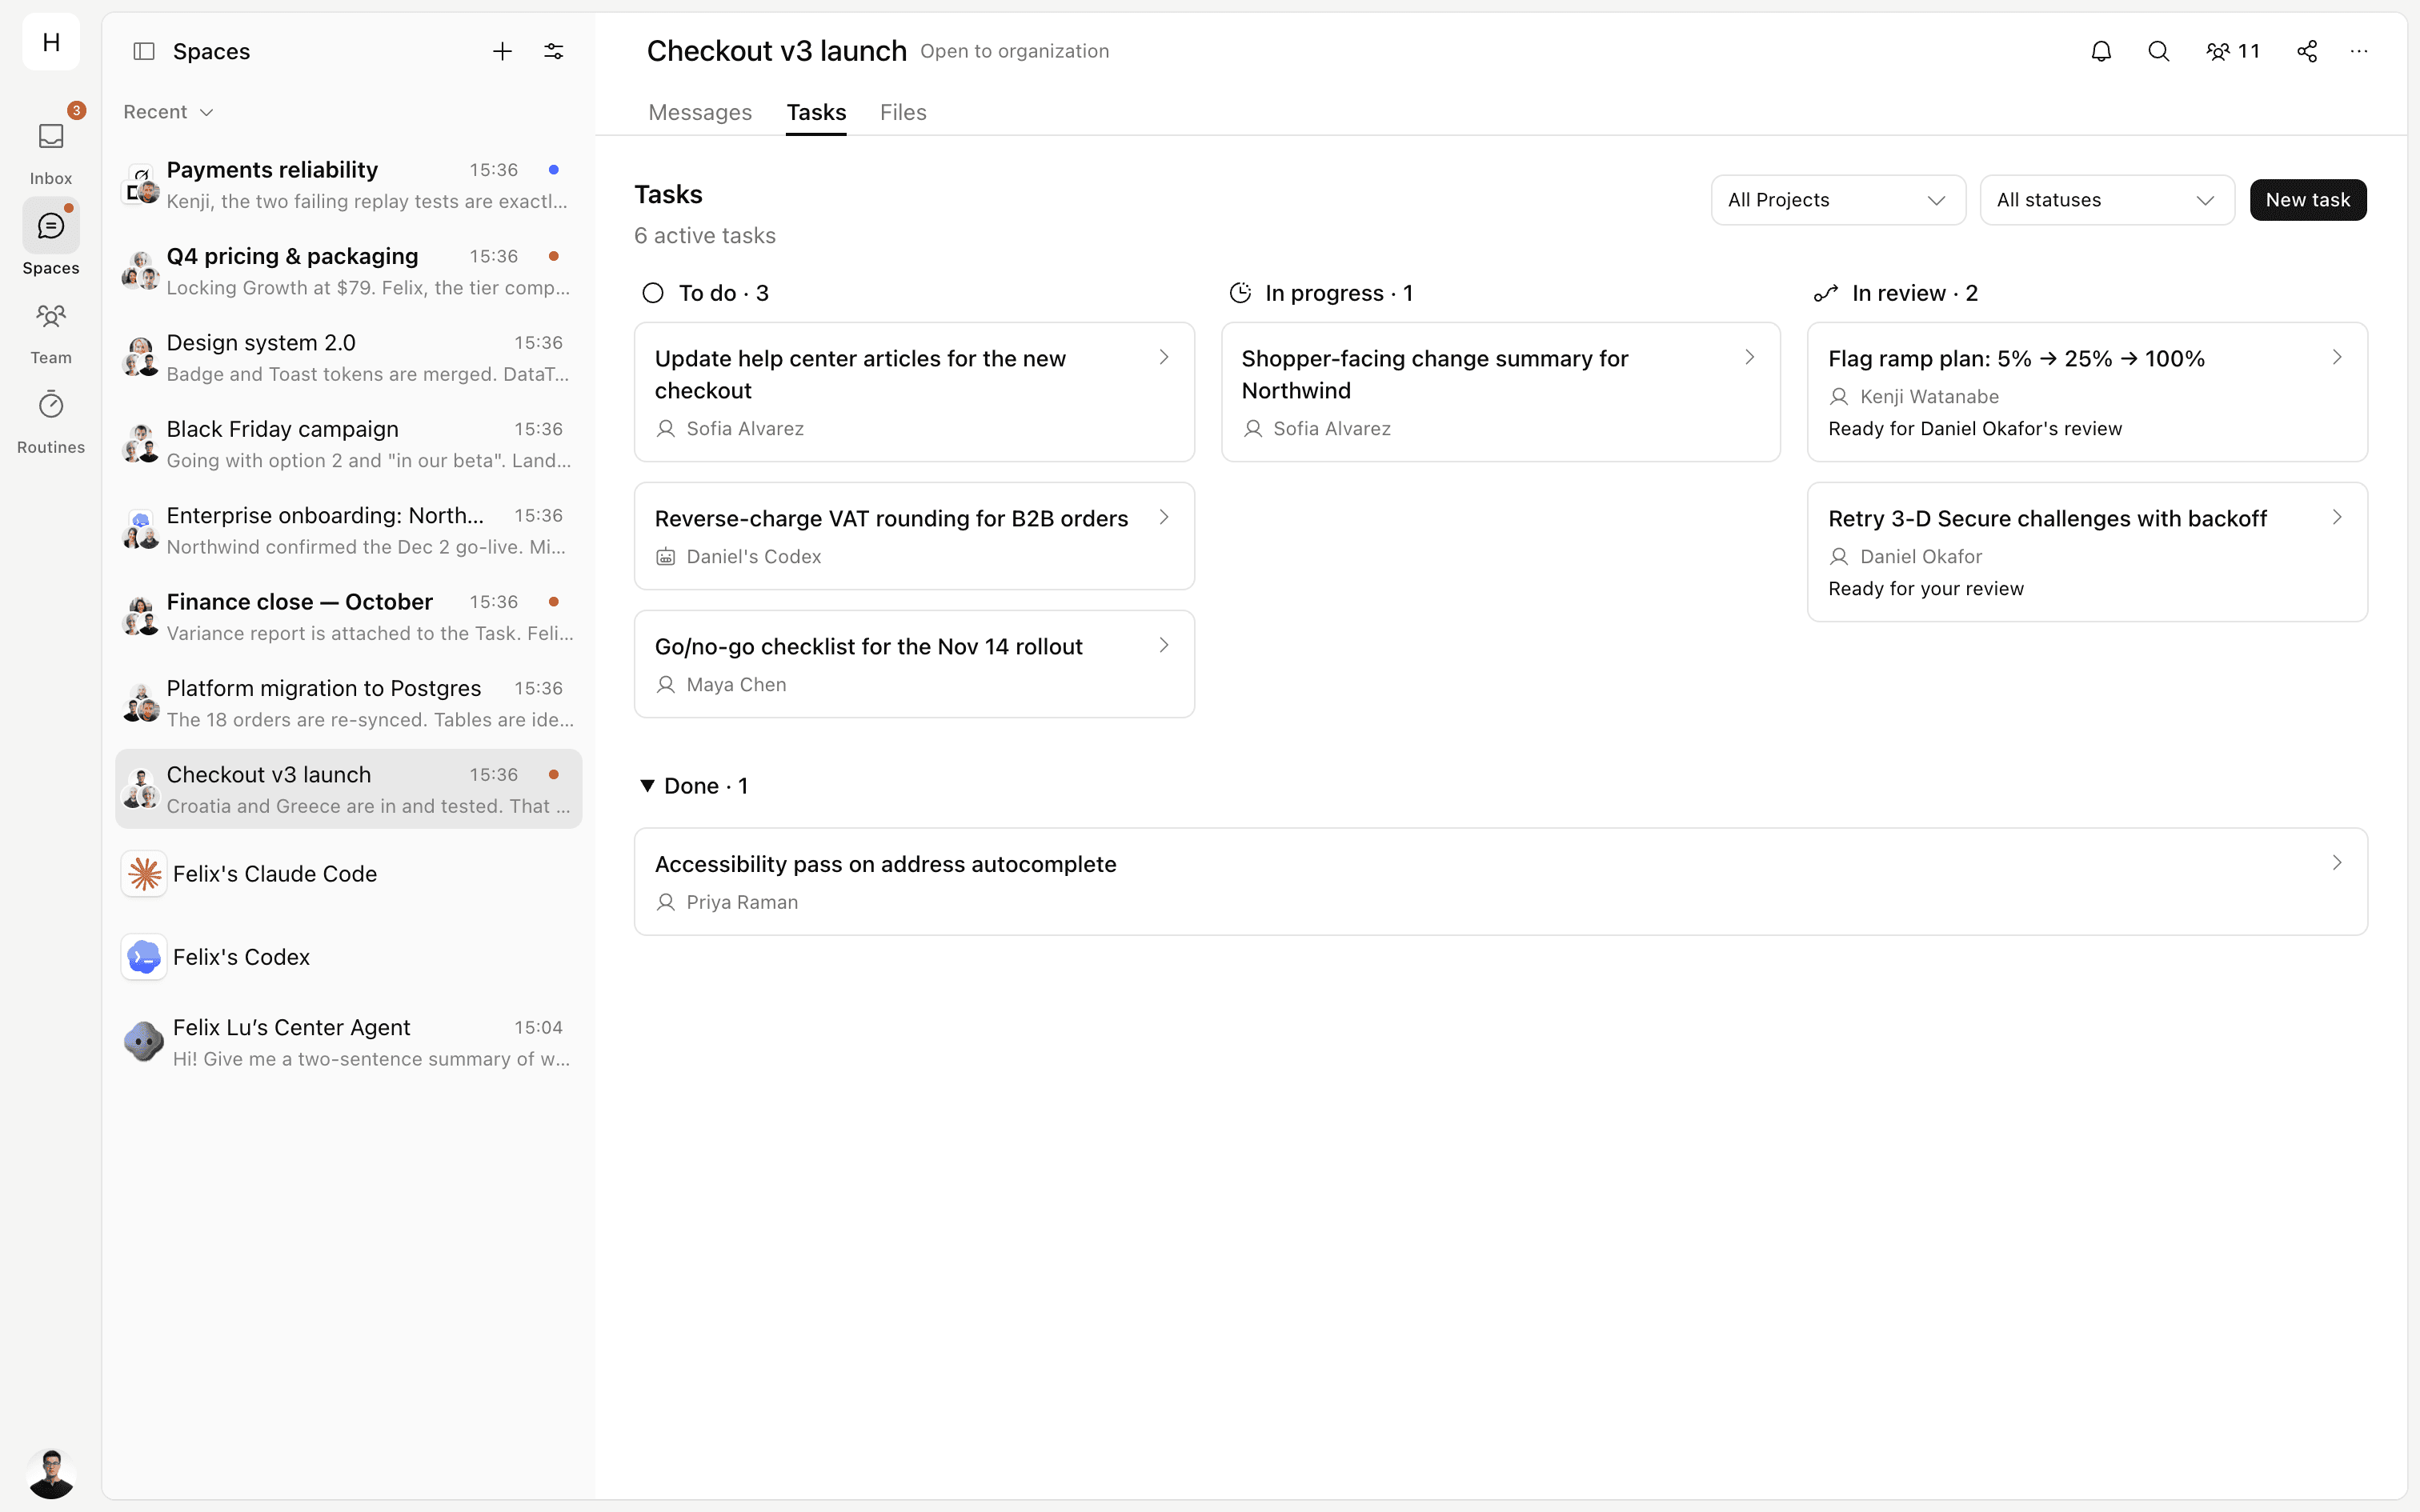Open Felix's Claude Code agent
2420x1512 pixels.
(x=348, y=874)
